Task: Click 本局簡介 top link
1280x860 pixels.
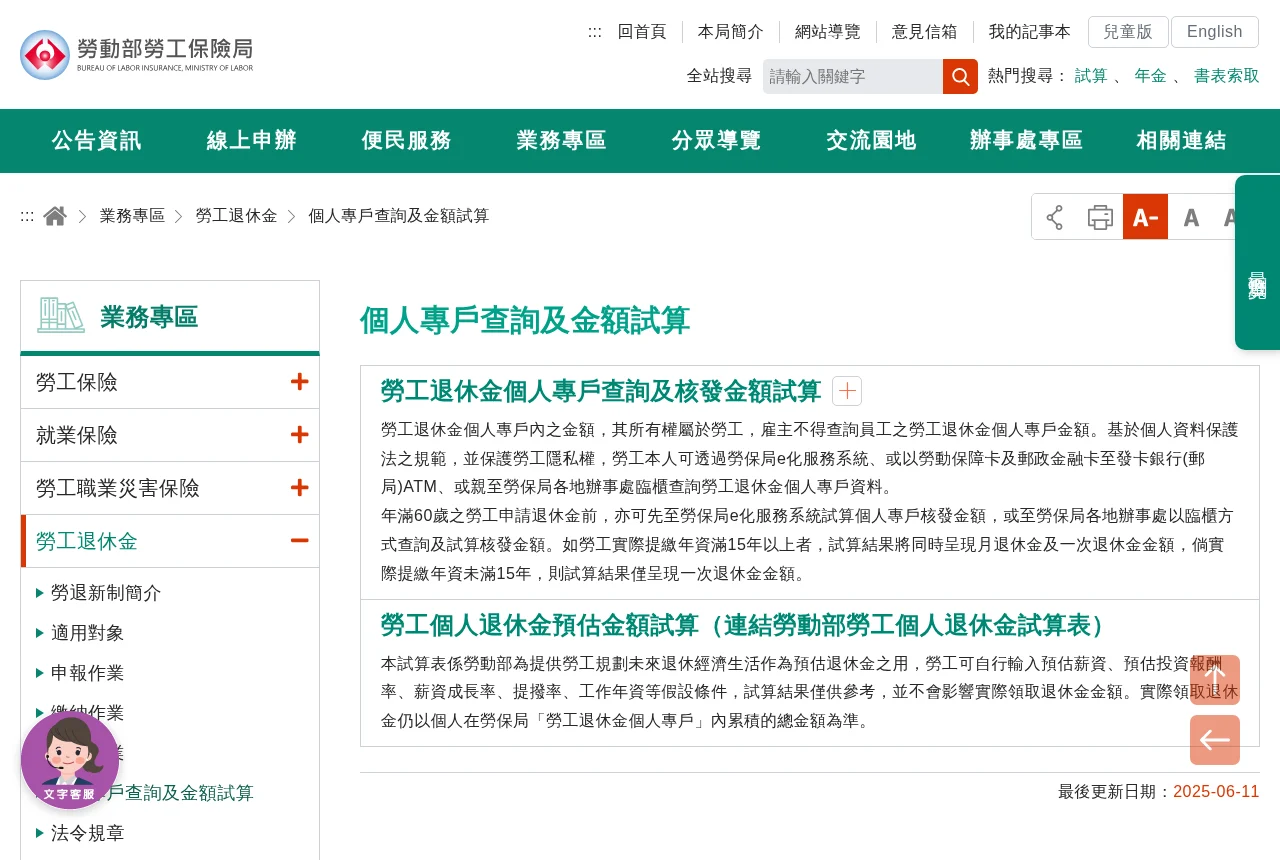Action: [731, 32]
